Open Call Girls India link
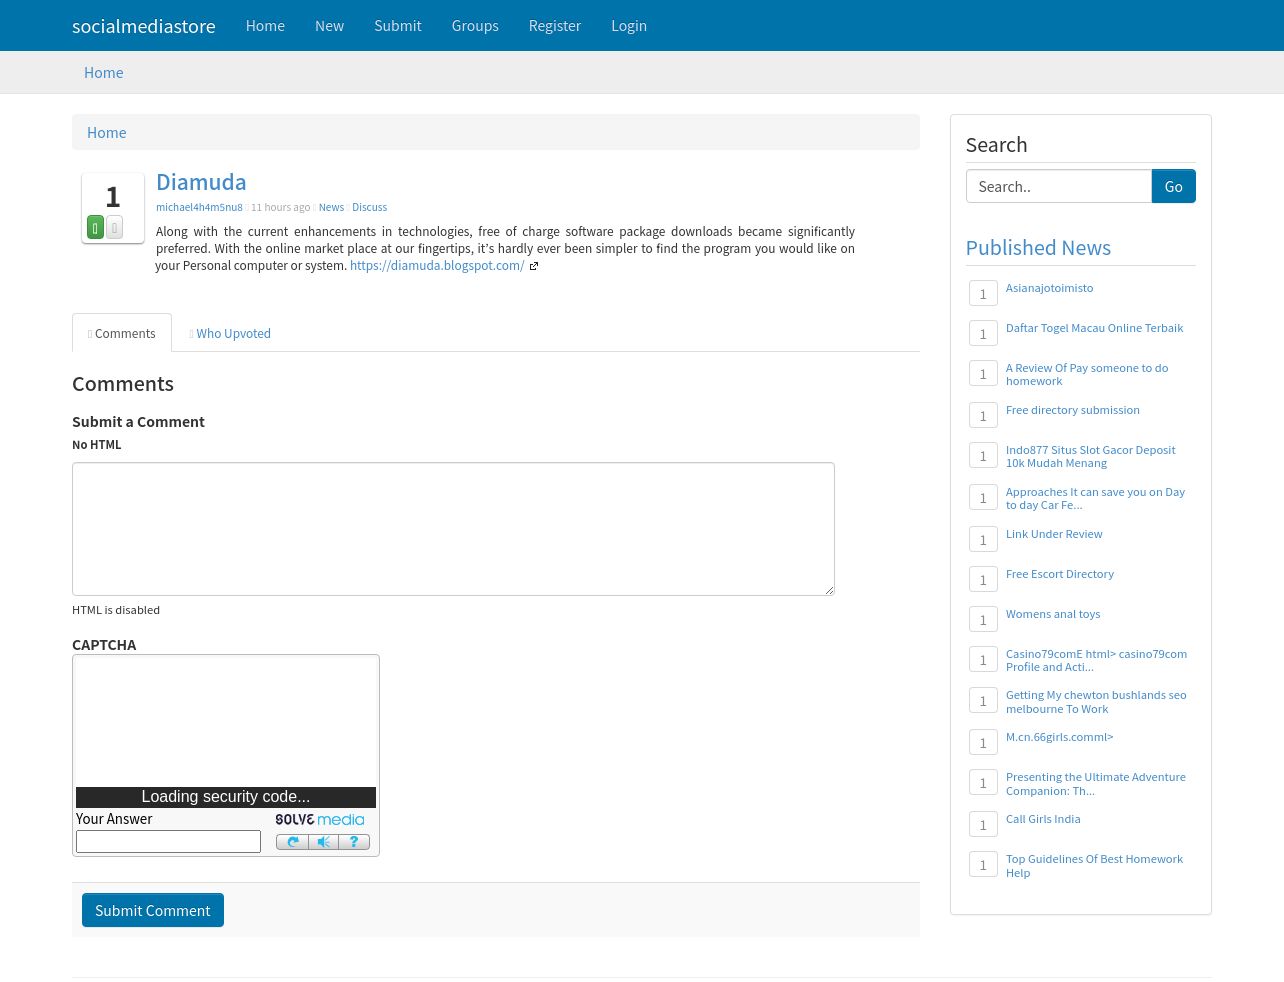 [1043, 819]
